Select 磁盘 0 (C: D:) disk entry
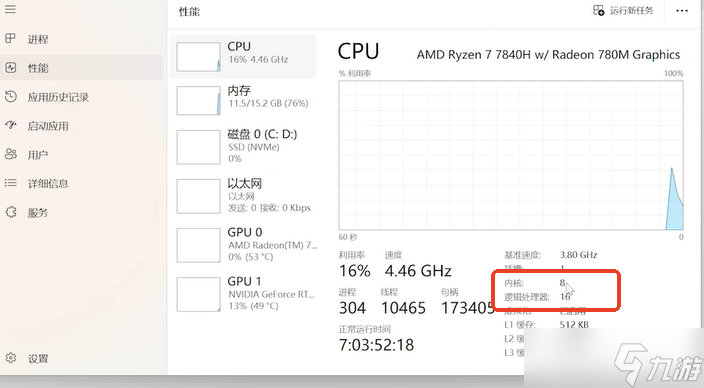The width and height of the screenshot is (704, 388). (x=243, y=147)
